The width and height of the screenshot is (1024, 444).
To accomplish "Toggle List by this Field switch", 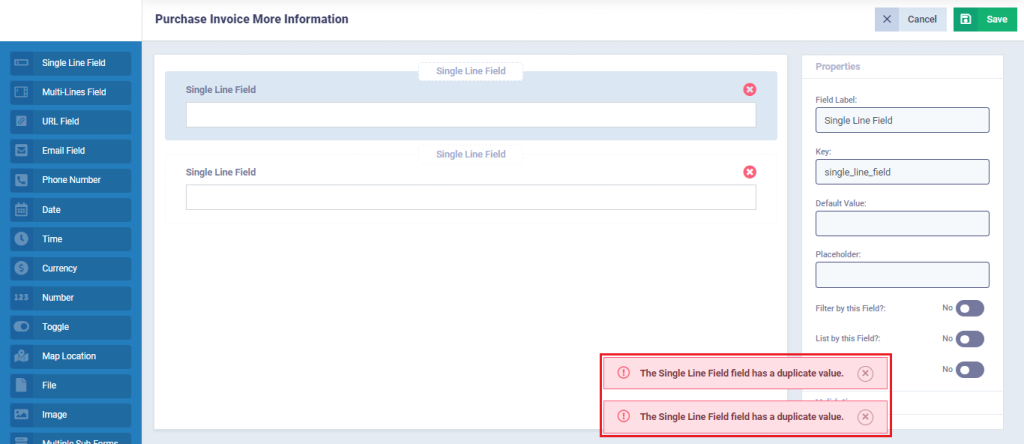I will click(x=969, y=339).
